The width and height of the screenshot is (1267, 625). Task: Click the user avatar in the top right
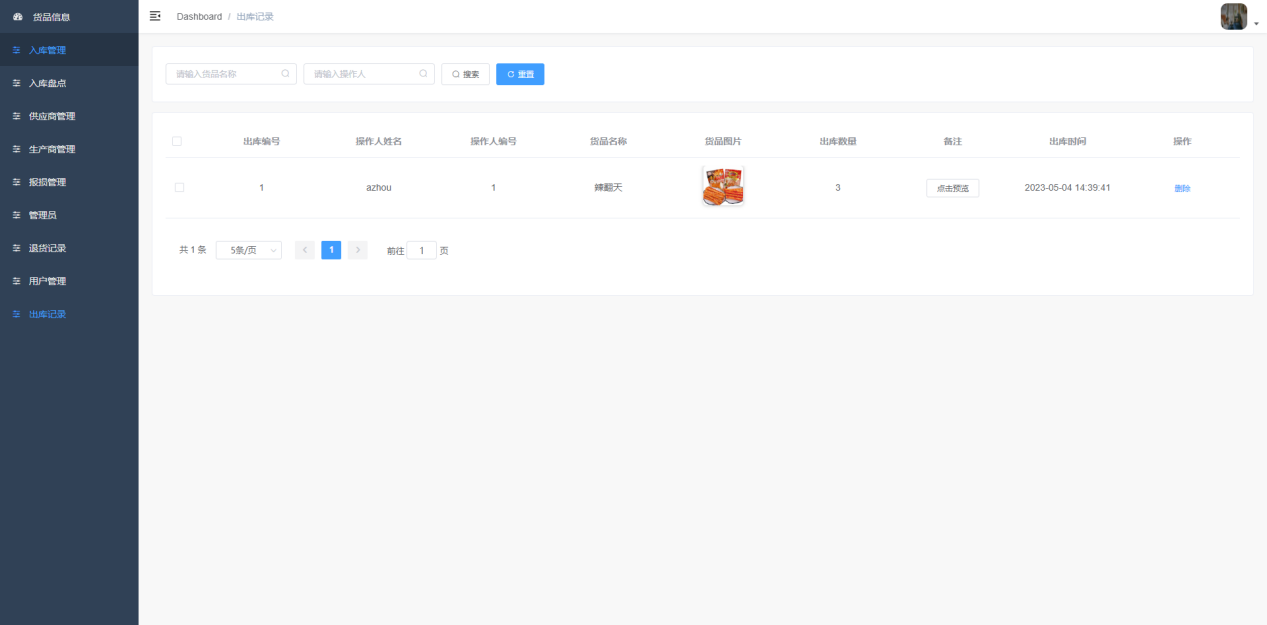(x=1233, y=16)
